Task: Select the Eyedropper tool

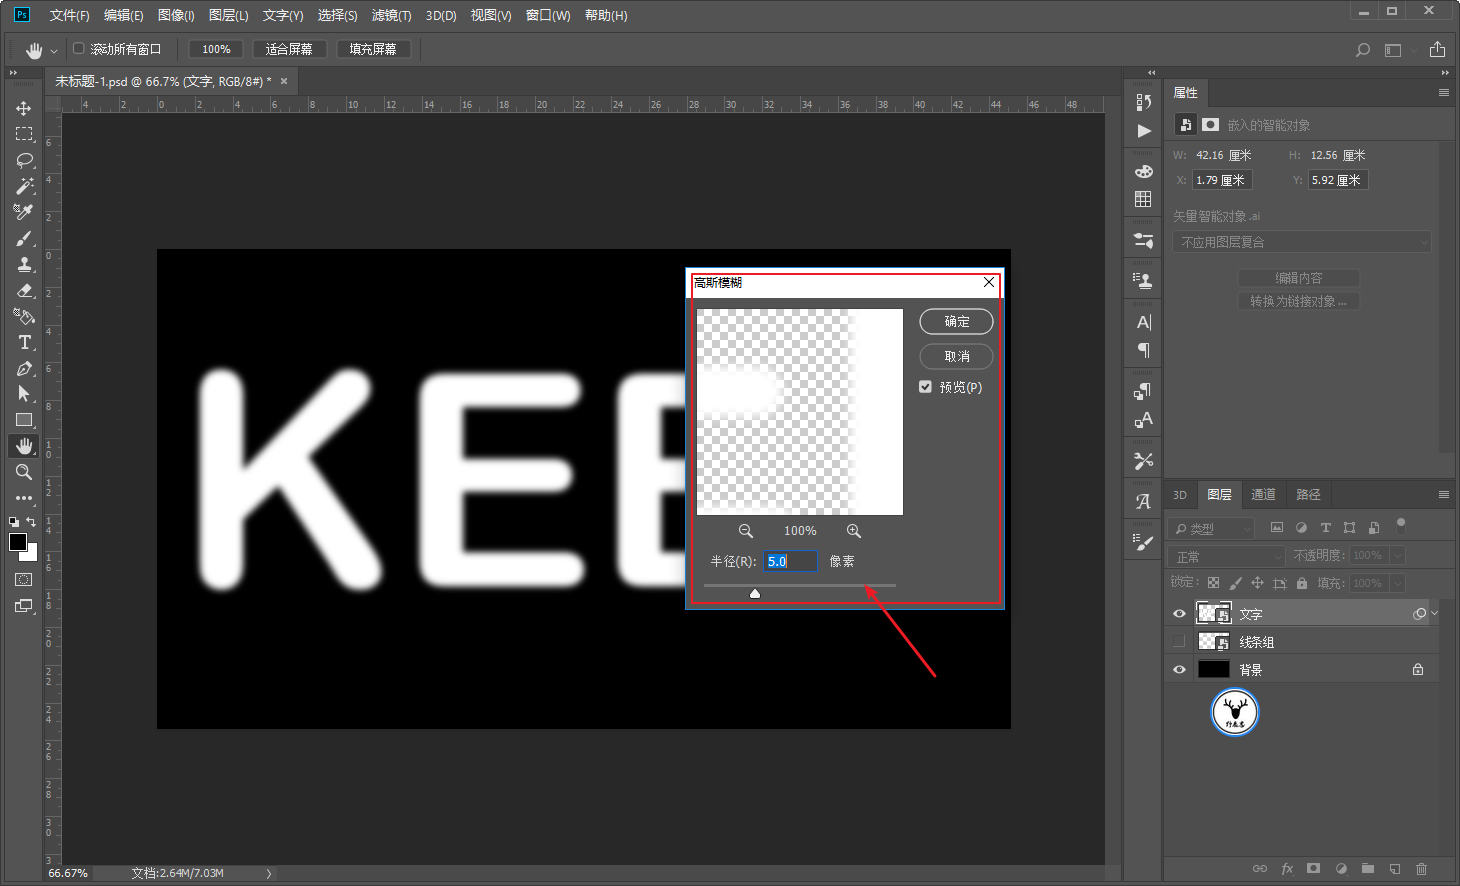Action: pyautogui.click(x=24, y=212)
